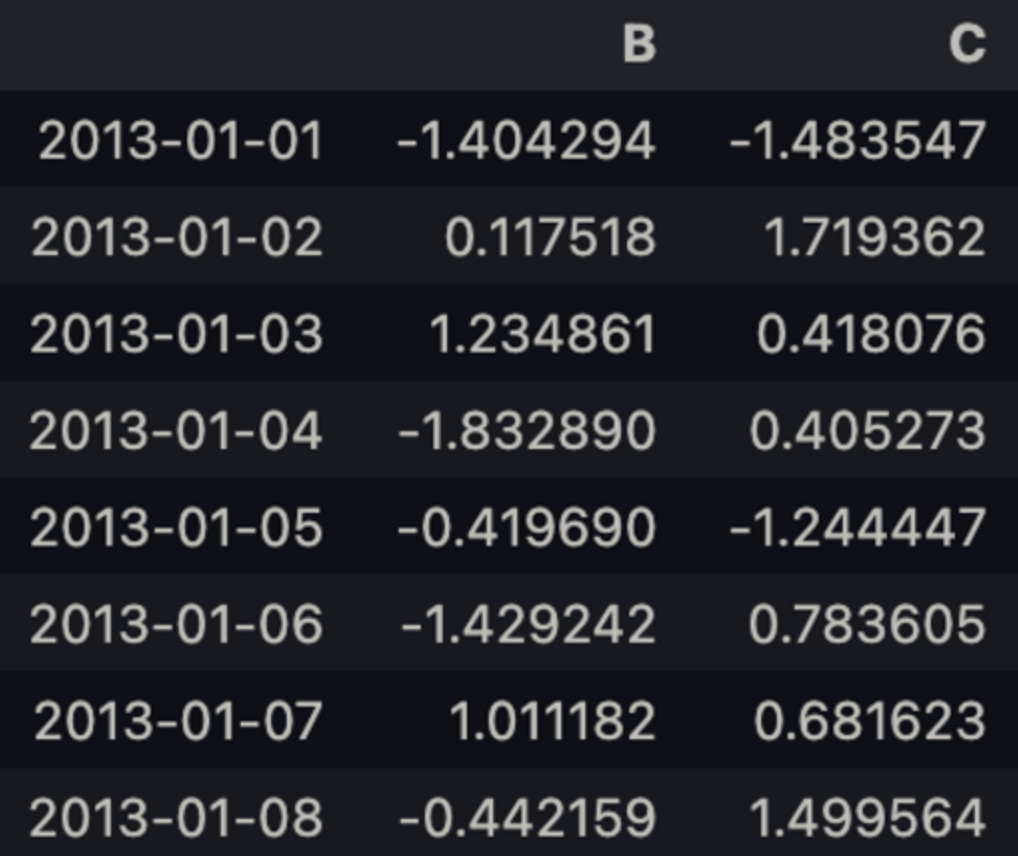1018x856 pixels.
Task: Click cell value 1.499564
Action: pos(868,818)
